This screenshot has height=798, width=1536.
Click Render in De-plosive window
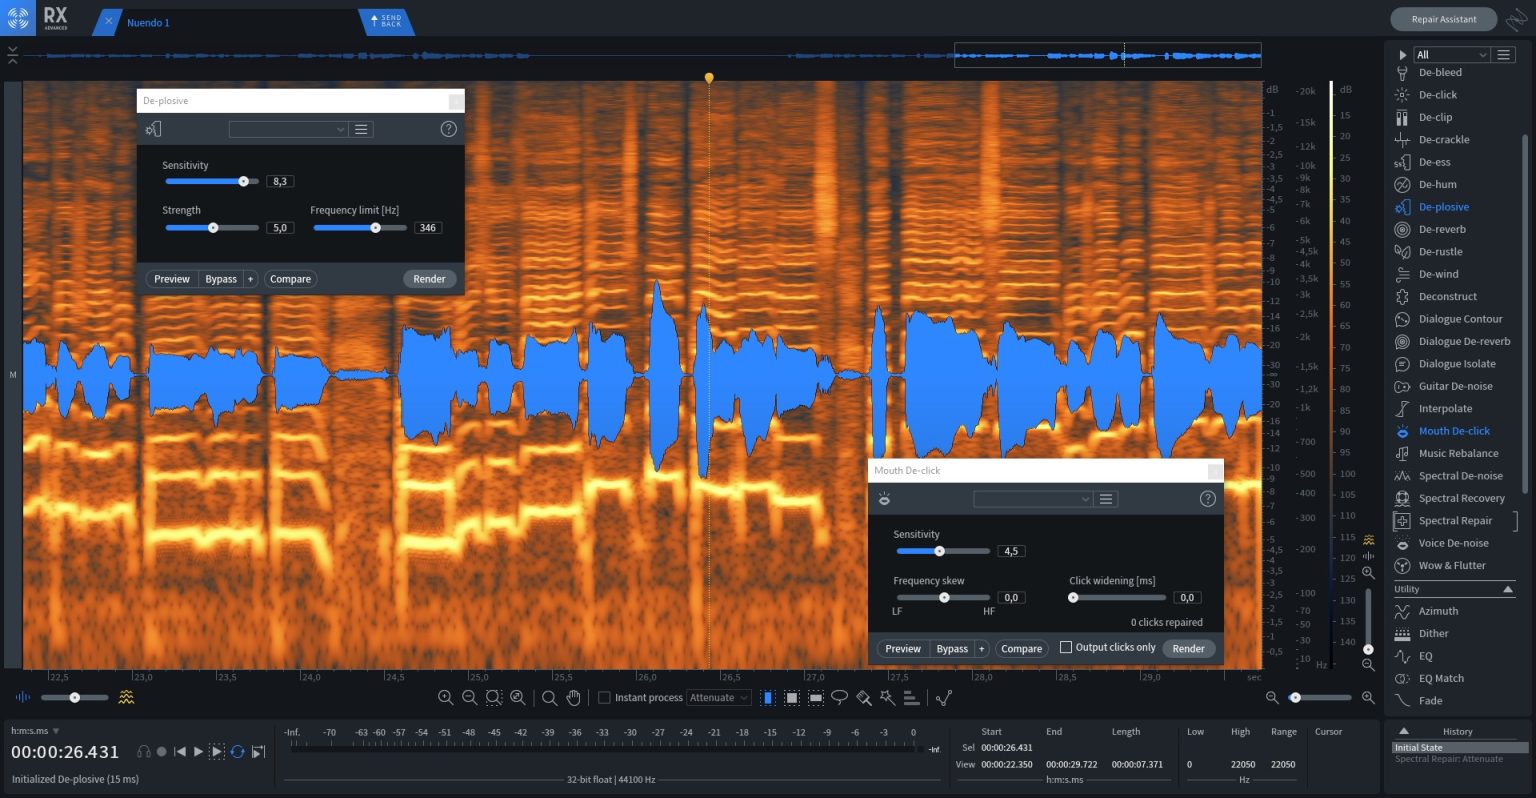pyautogui.click(x=429, y=279)
